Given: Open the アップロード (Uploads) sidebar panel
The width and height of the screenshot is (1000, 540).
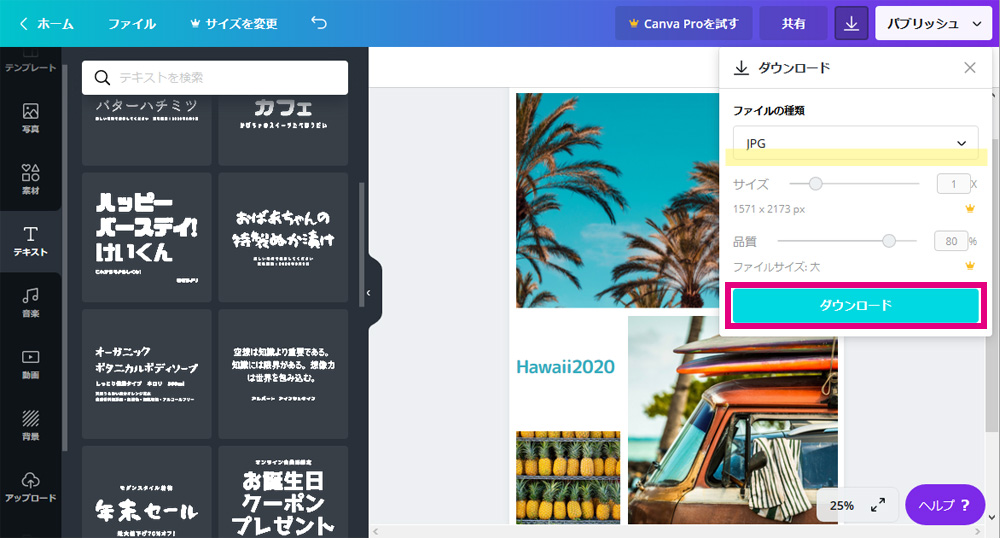Looking at the screenshot, I should tap(30, 488).
